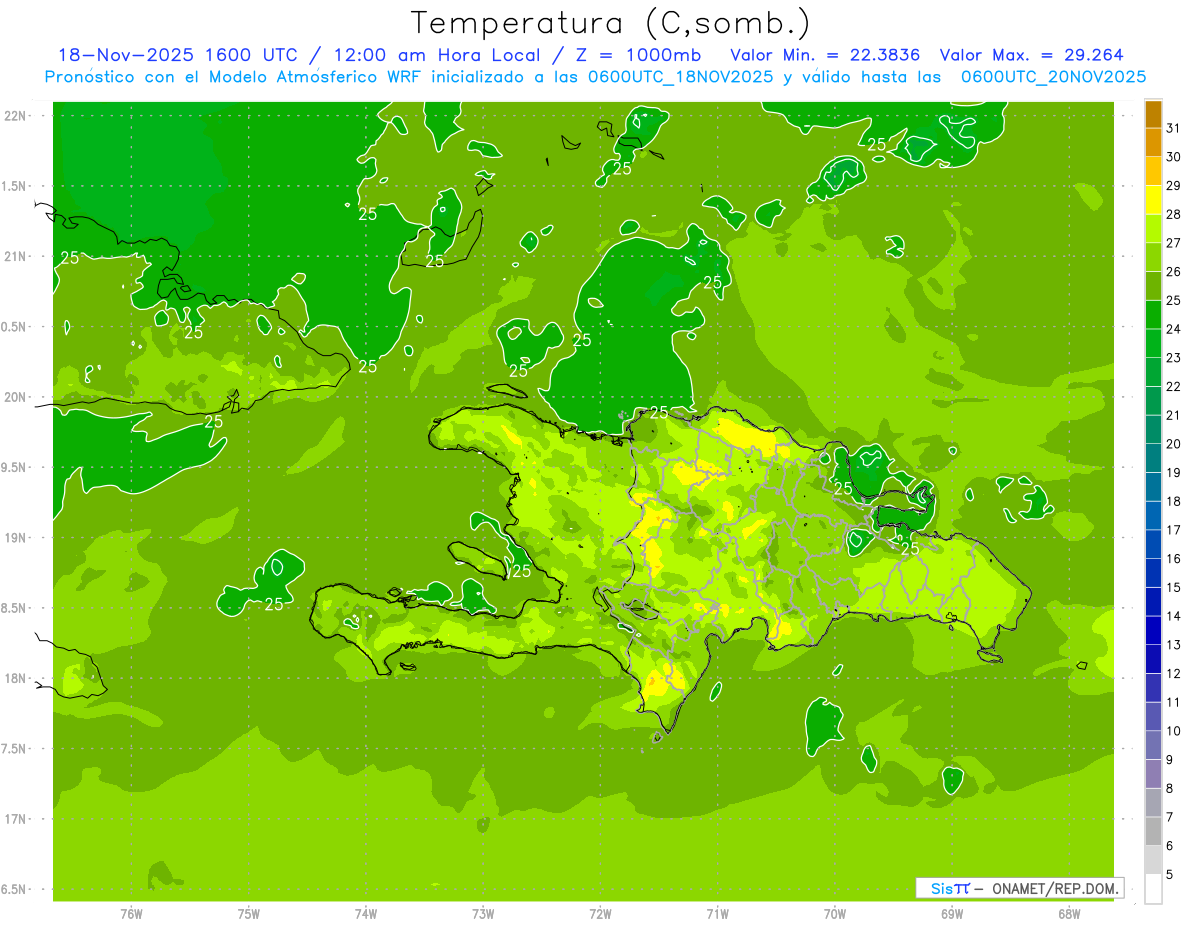Click the legend scale value 27

point(1173,243)
